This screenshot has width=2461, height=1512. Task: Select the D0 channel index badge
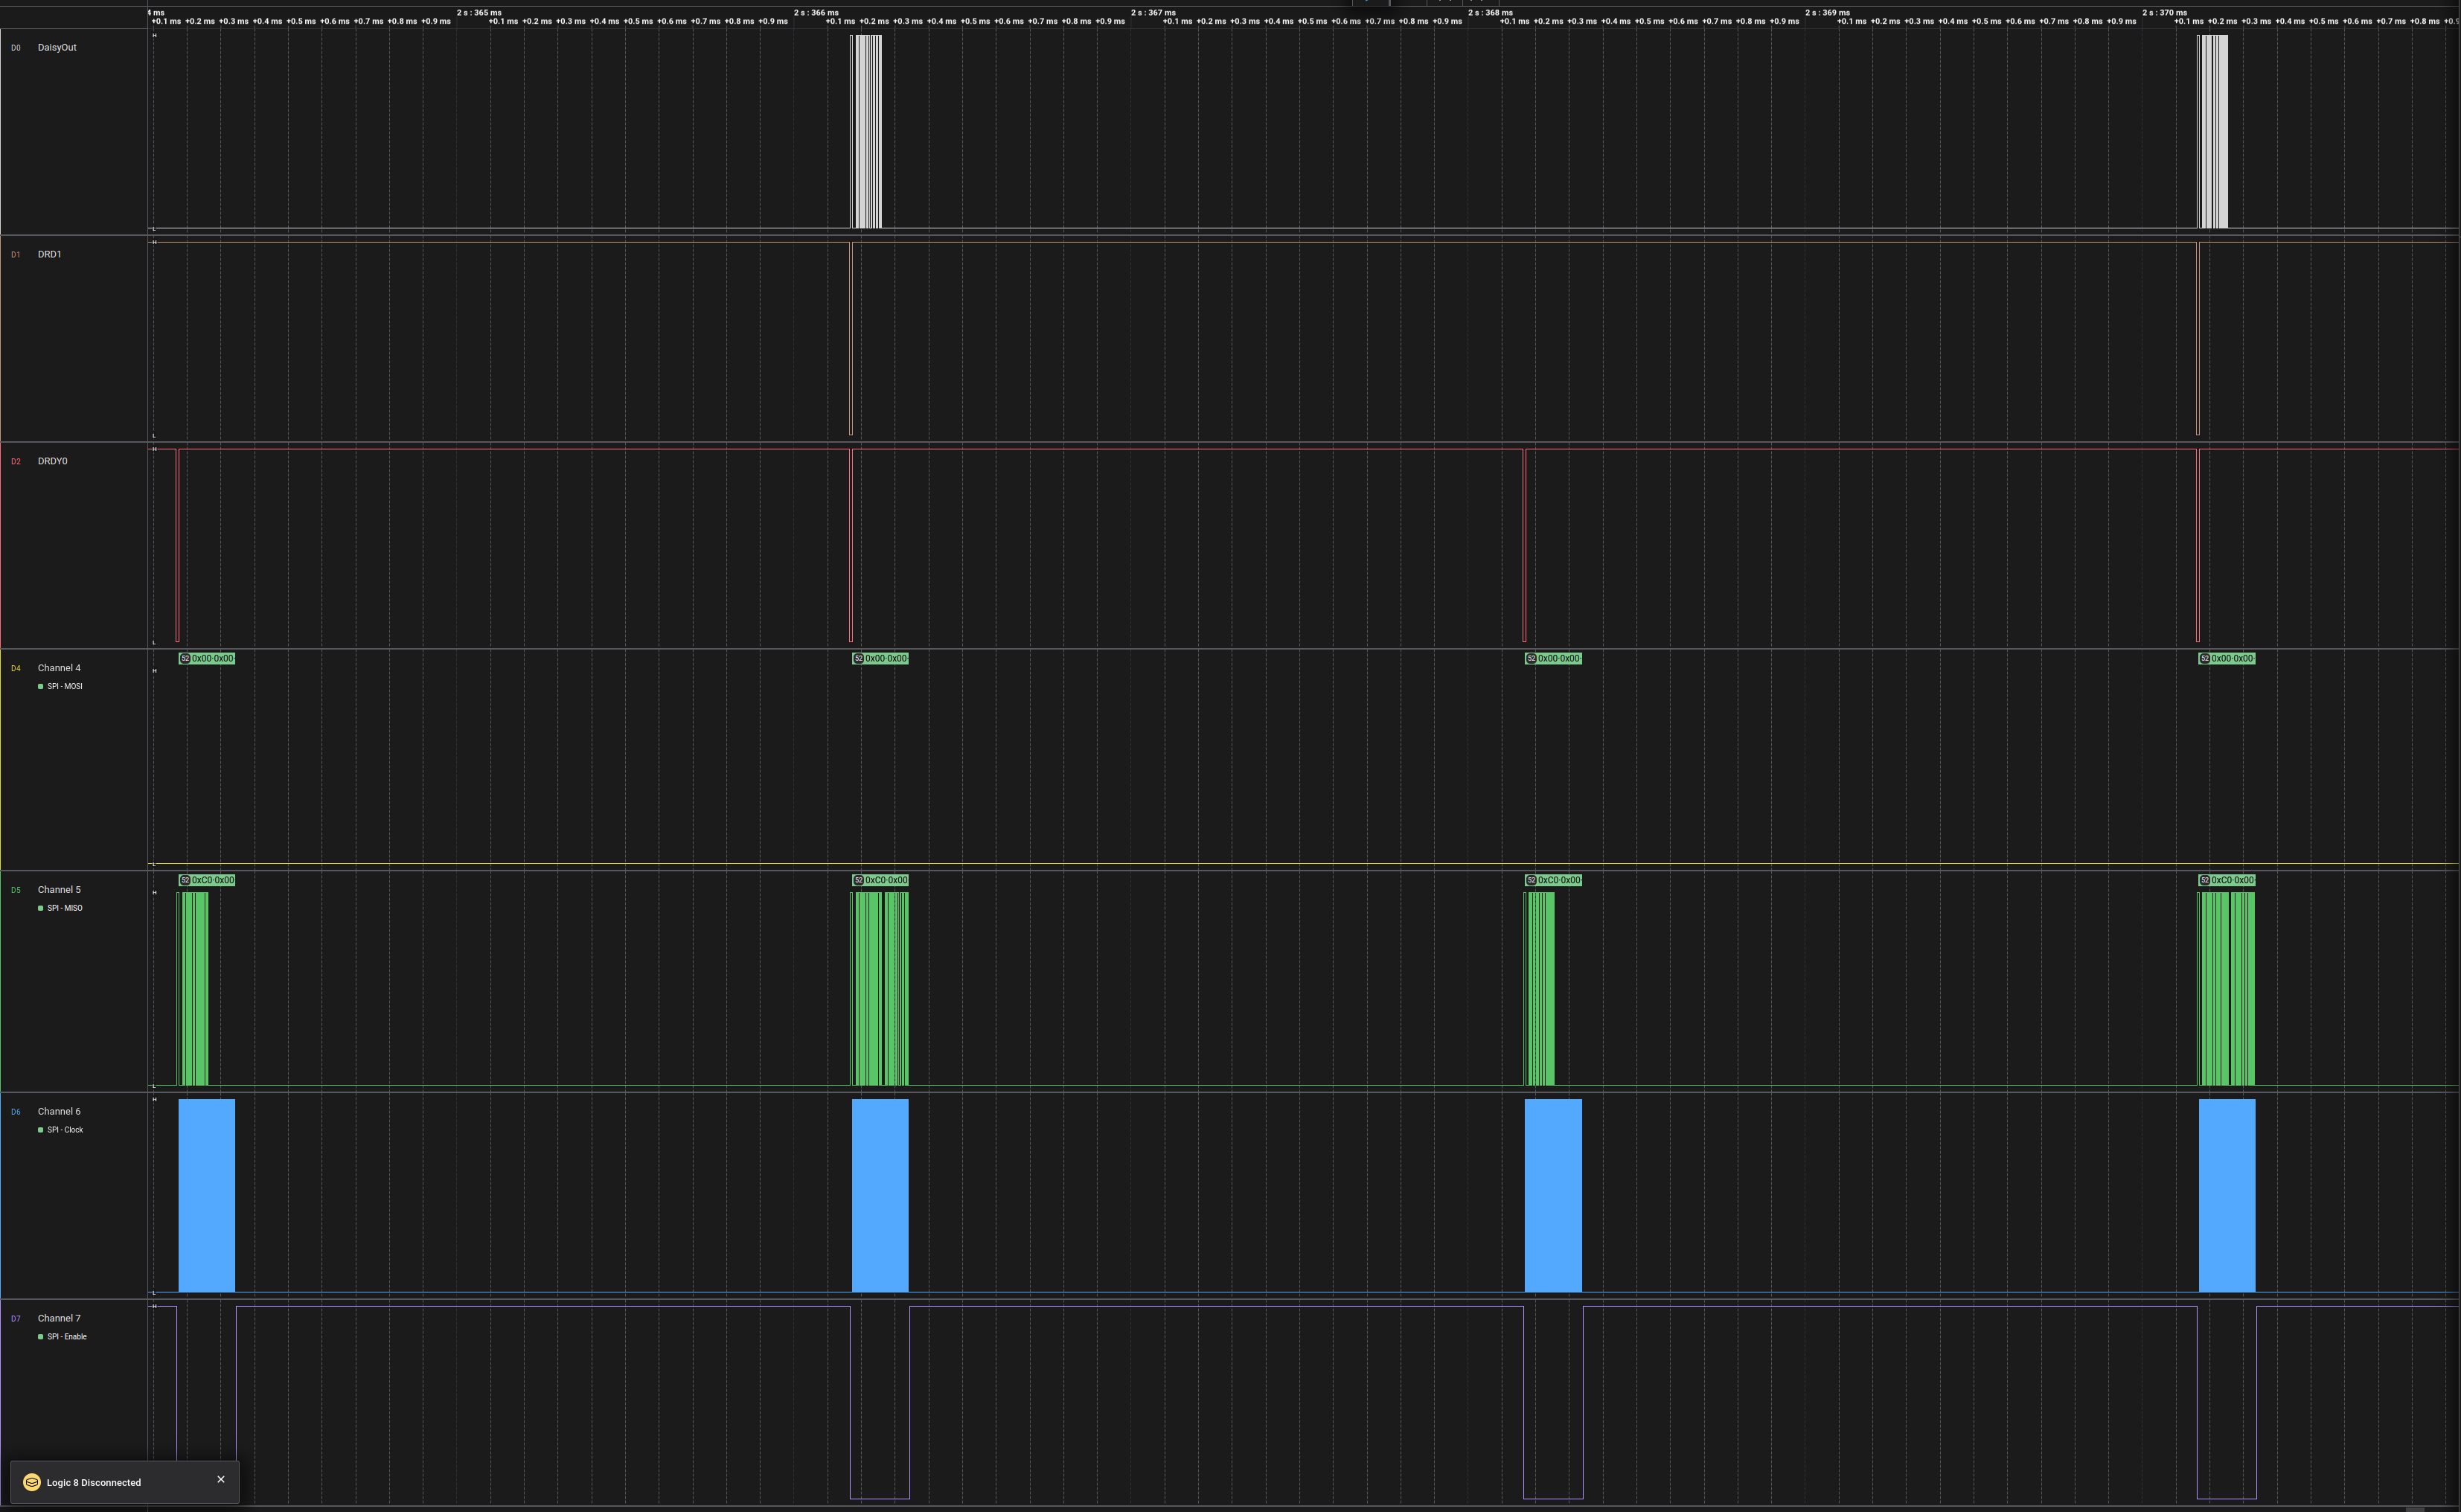click(x=15, y=48)
